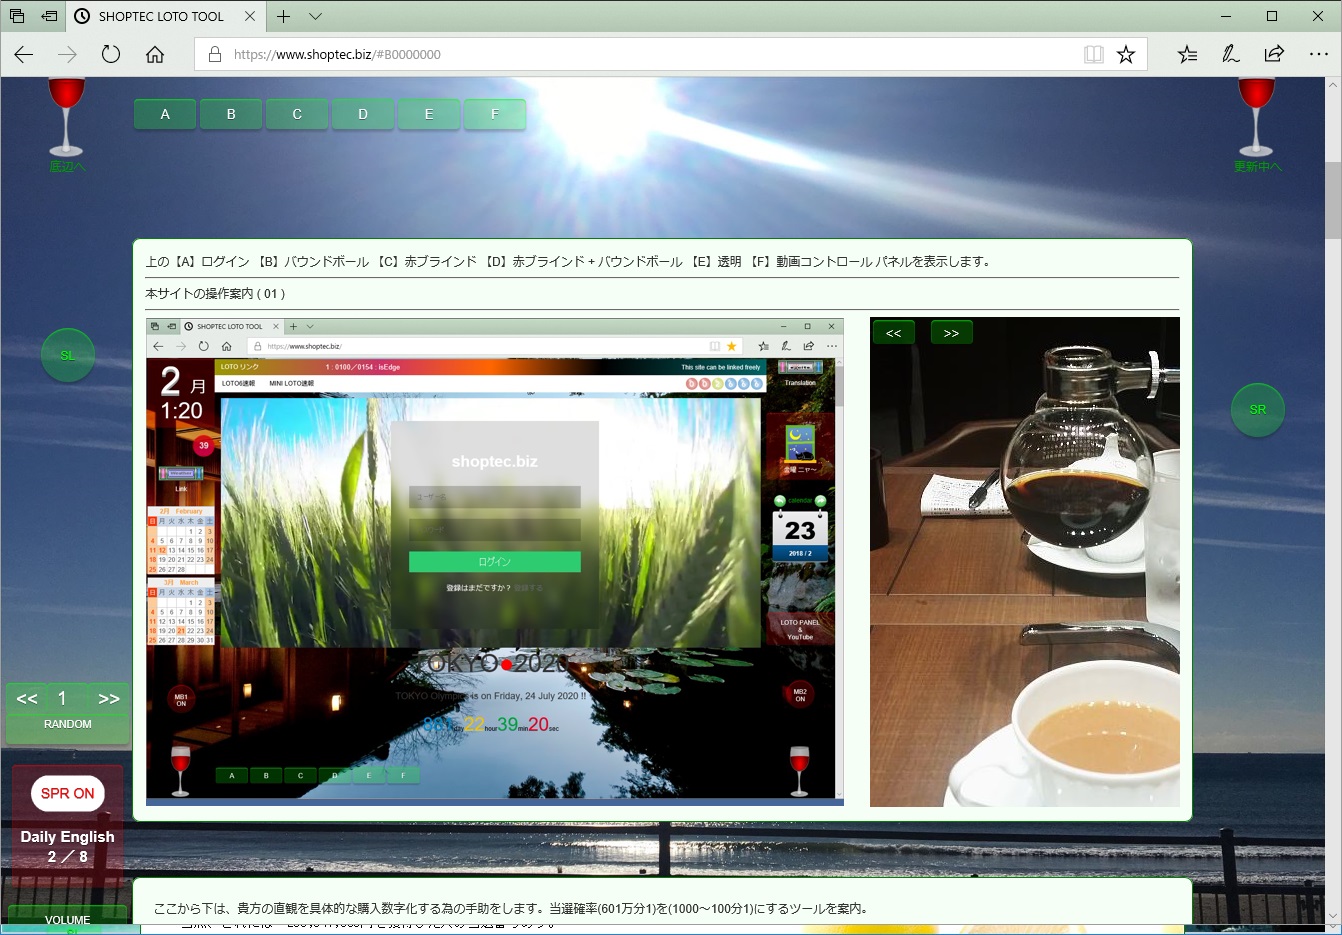
Task: Open the Reading view icon
Action: click(1094, 54)
